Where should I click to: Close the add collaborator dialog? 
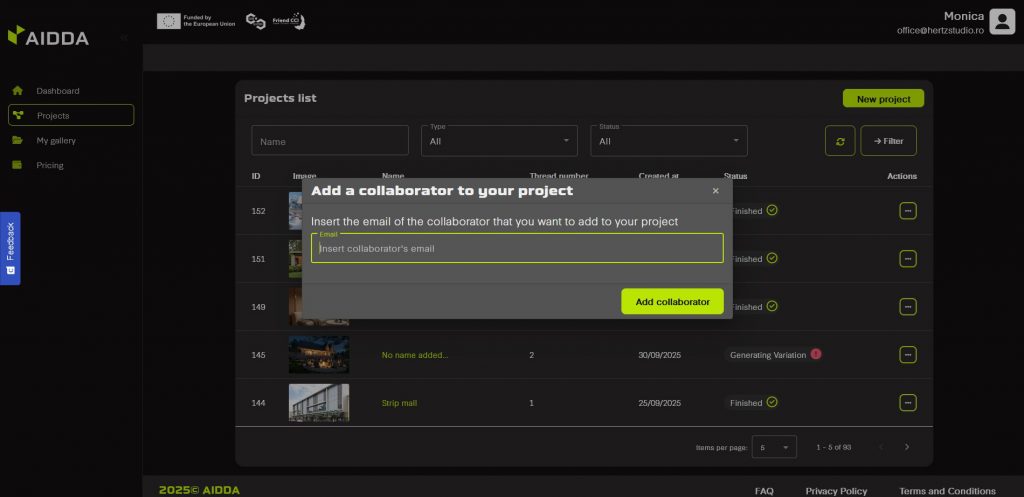tap(715, 190)
